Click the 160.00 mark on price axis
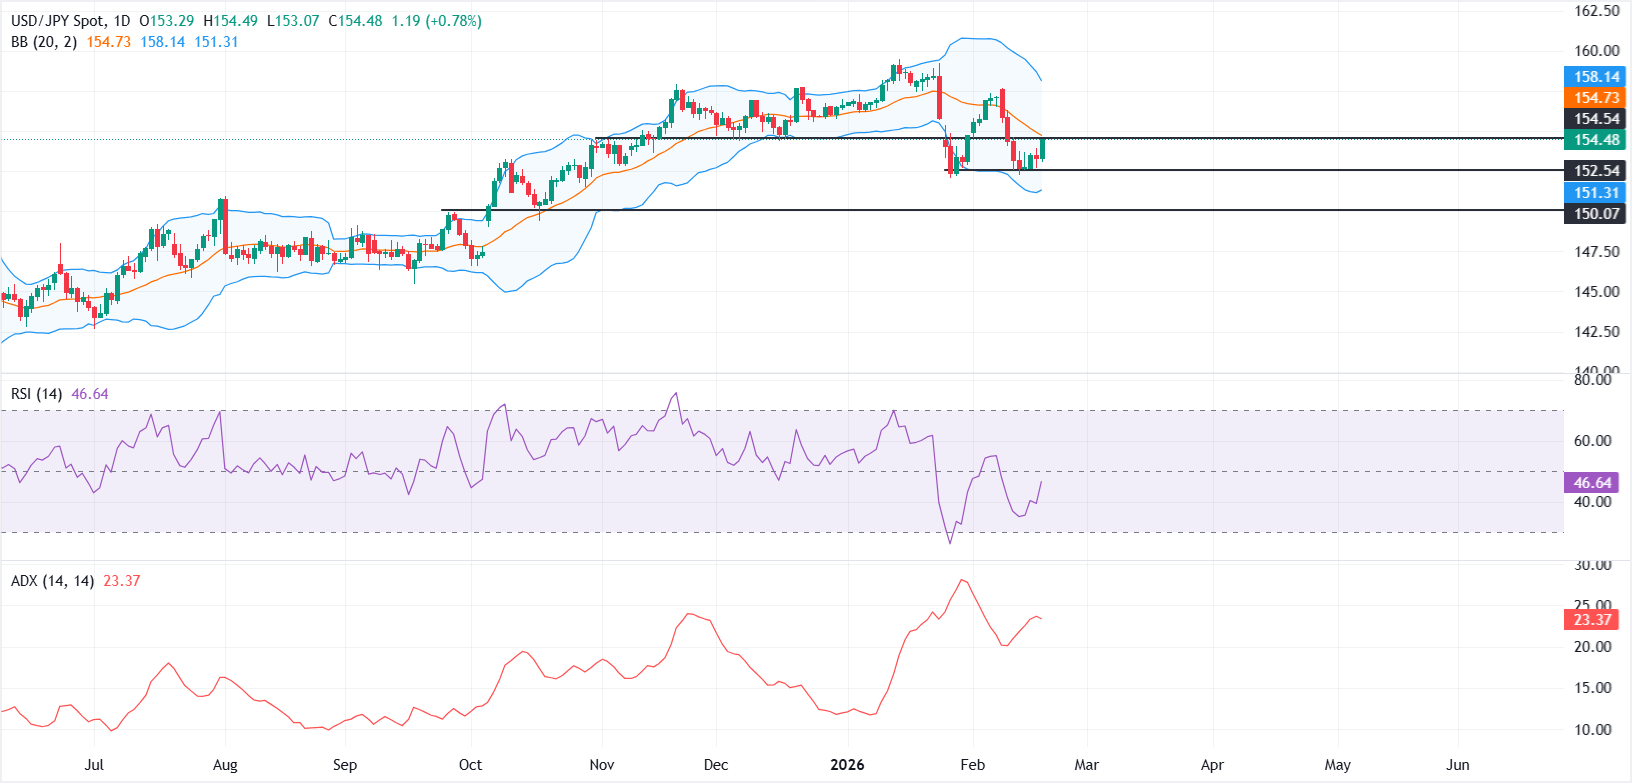This screenshot has height=783, width=1632. click(1597, 51)
